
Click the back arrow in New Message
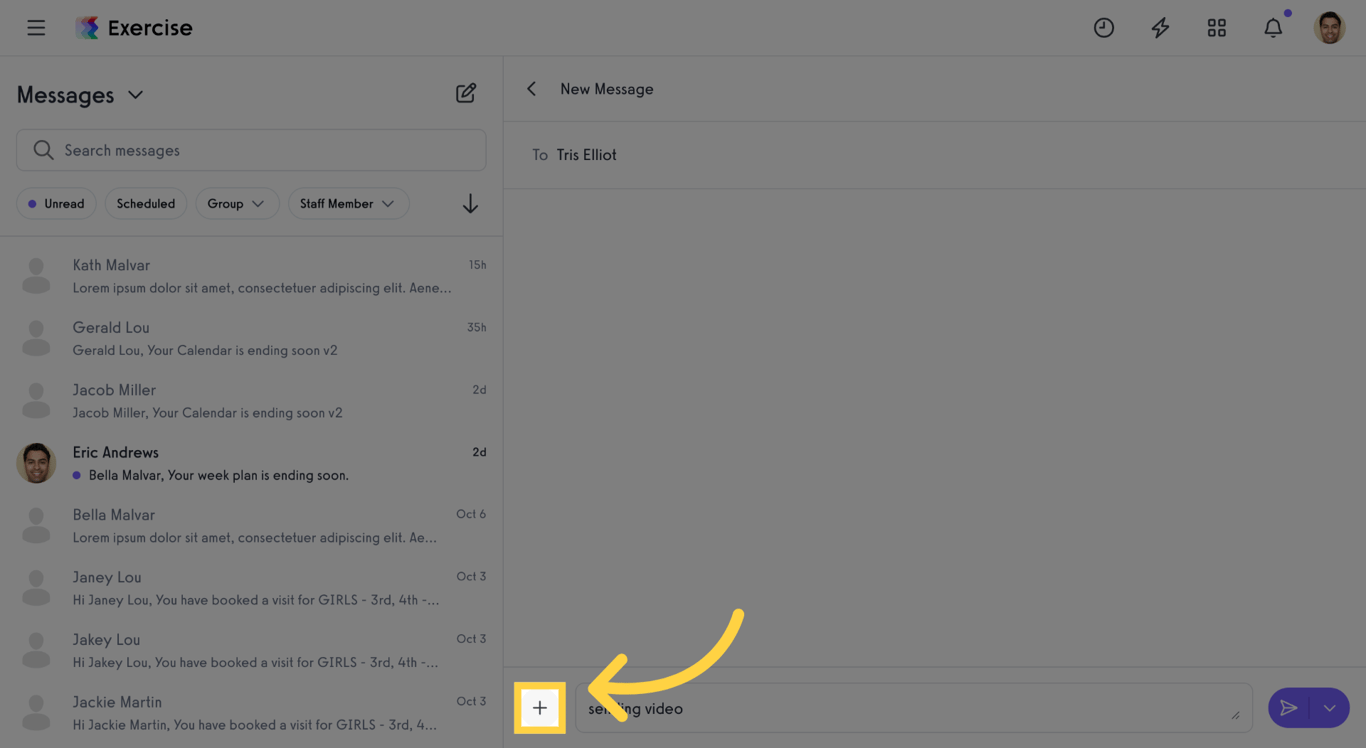click(x=531, y=88)
